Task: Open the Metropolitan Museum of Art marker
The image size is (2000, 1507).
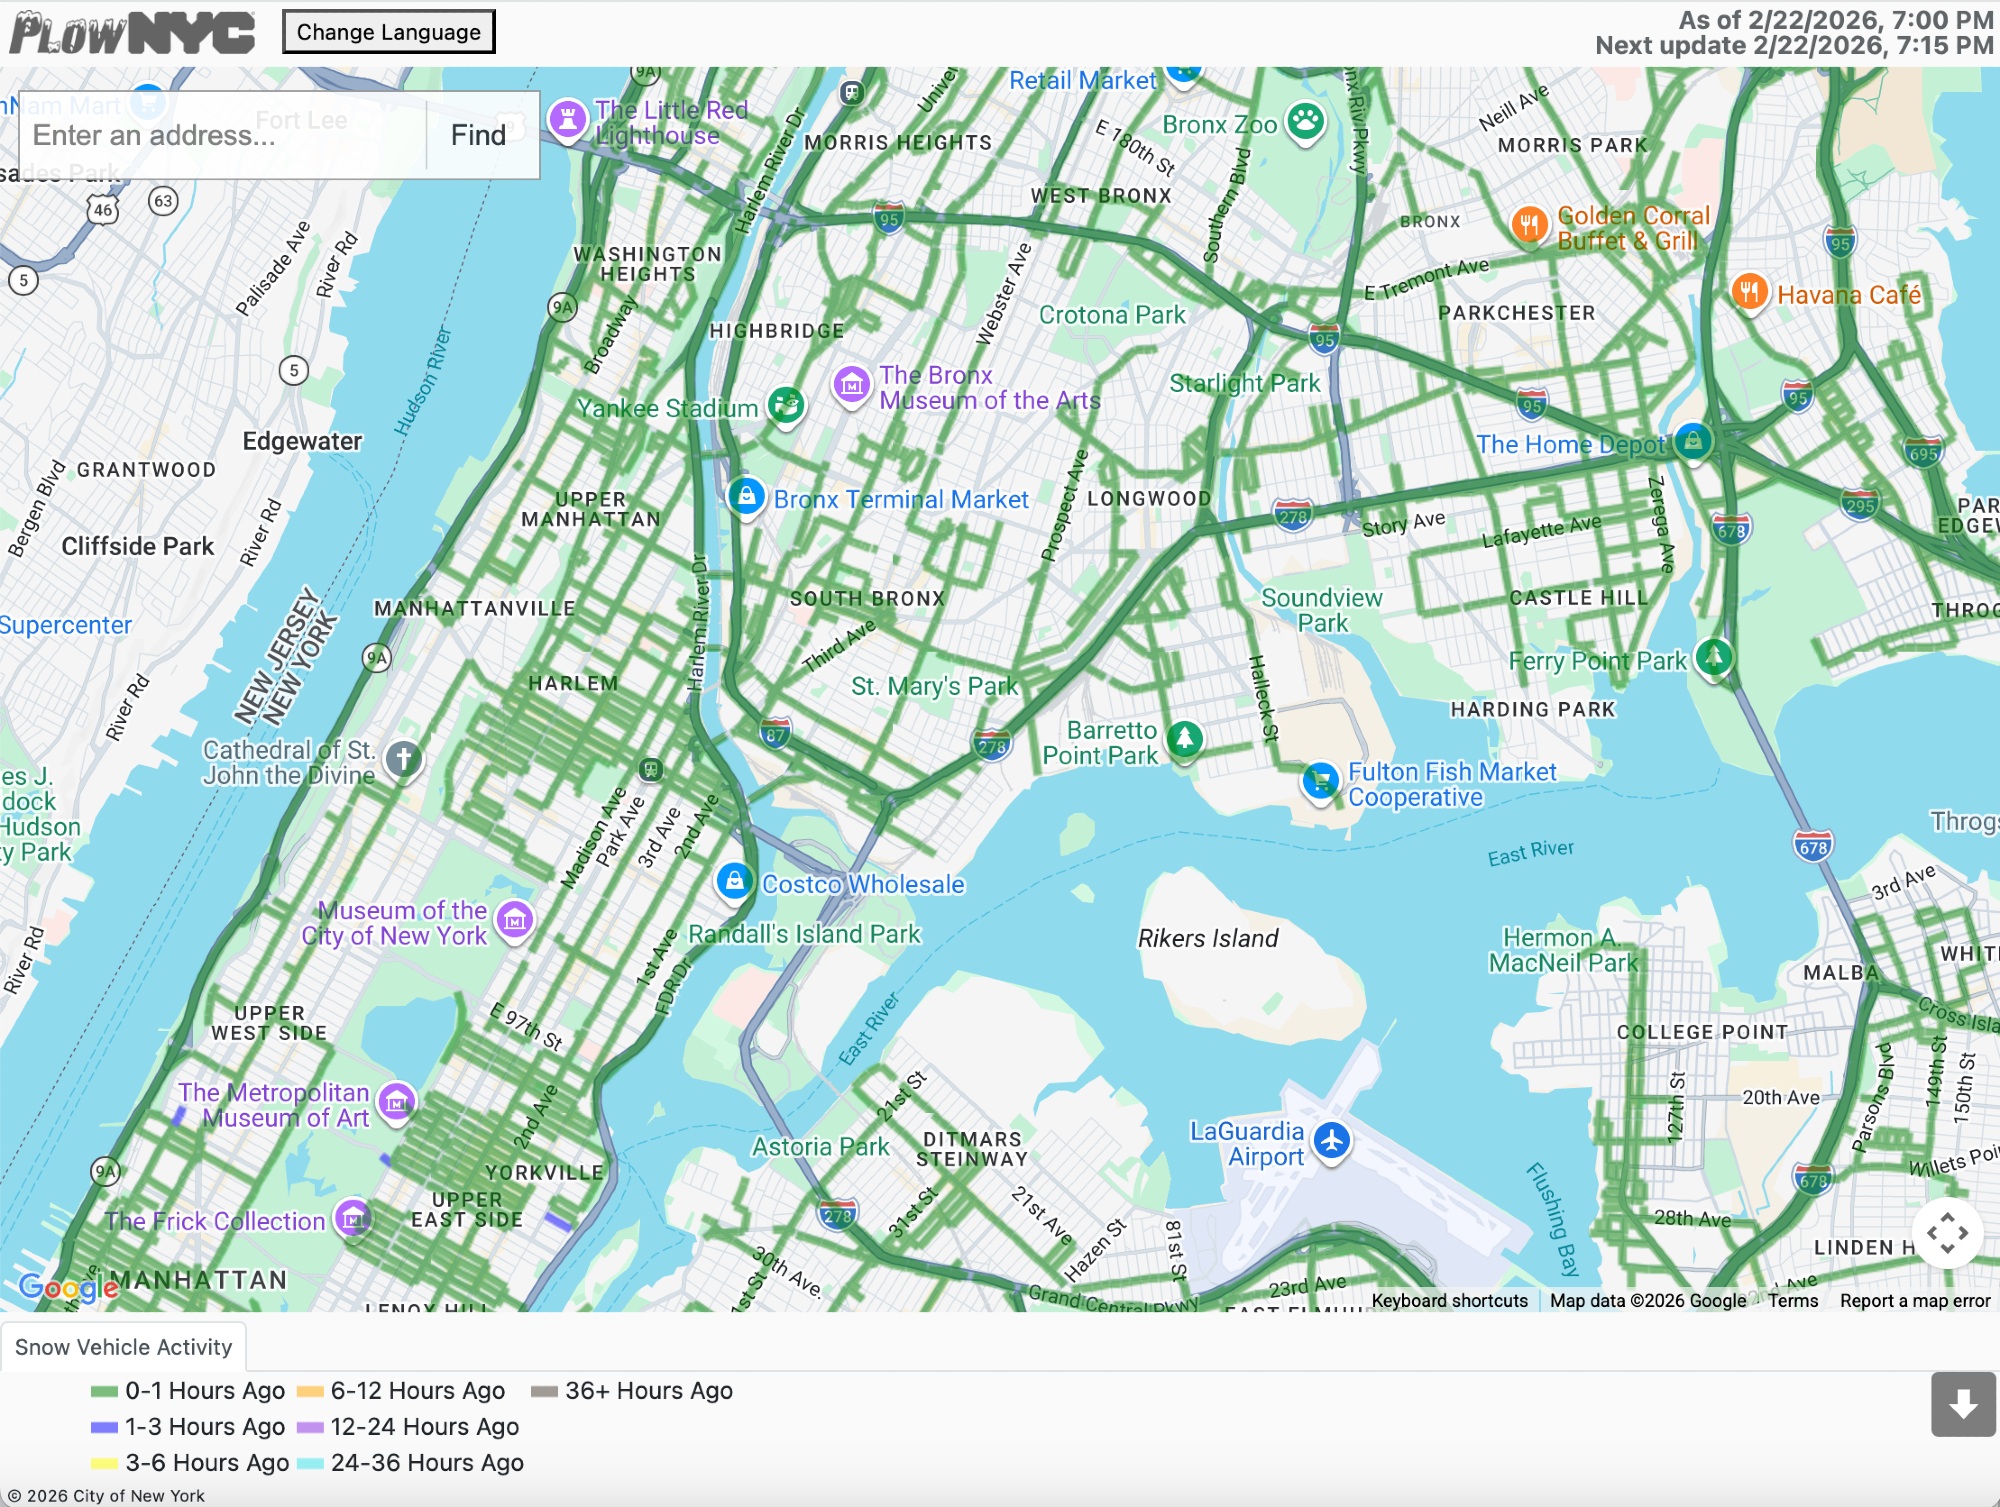Action: (x=397, y=1103)
